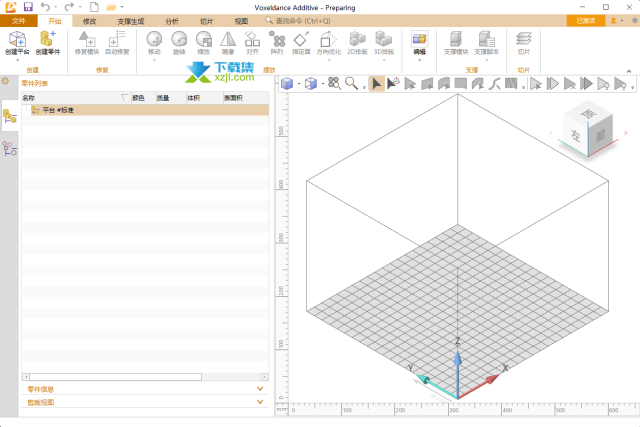This screenshot has width=640, height=427.
Task: Click the gear settings icon in left sidebar
Action: point(5,81)
